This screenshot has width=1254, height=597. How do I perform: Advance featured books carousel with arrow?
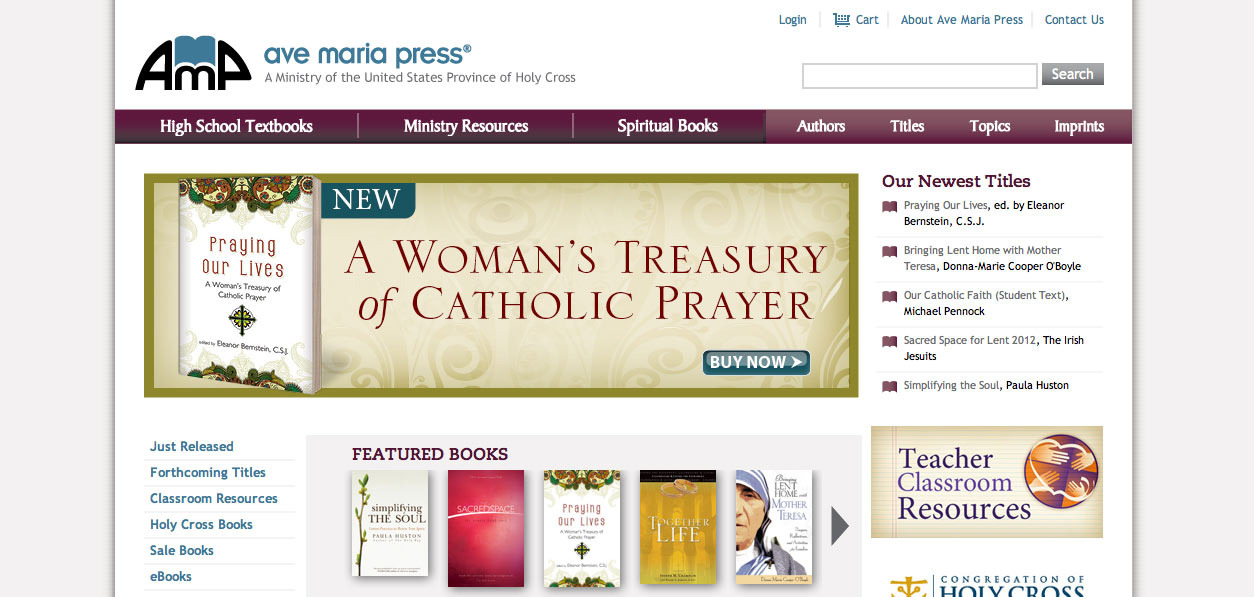pos(840,526)
